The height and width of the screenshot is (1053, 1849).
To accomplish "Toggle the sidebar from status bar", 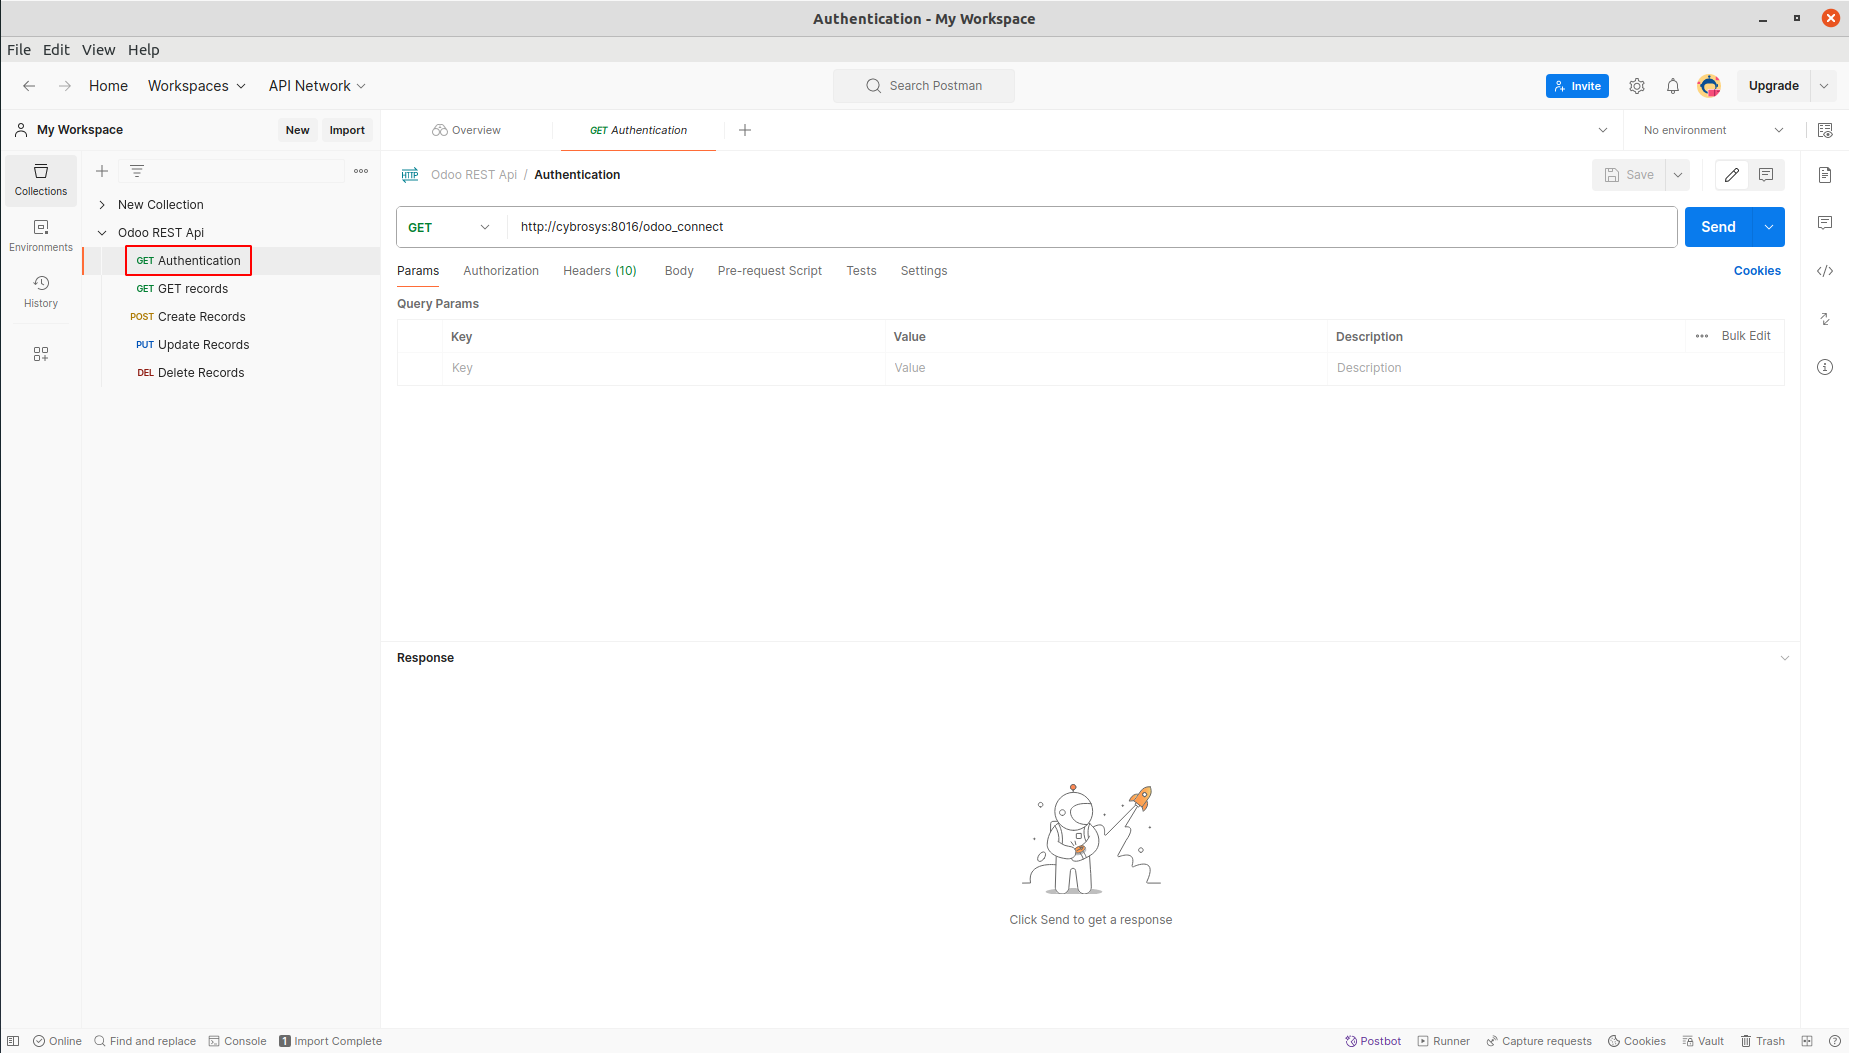I will click(13, 1041).
